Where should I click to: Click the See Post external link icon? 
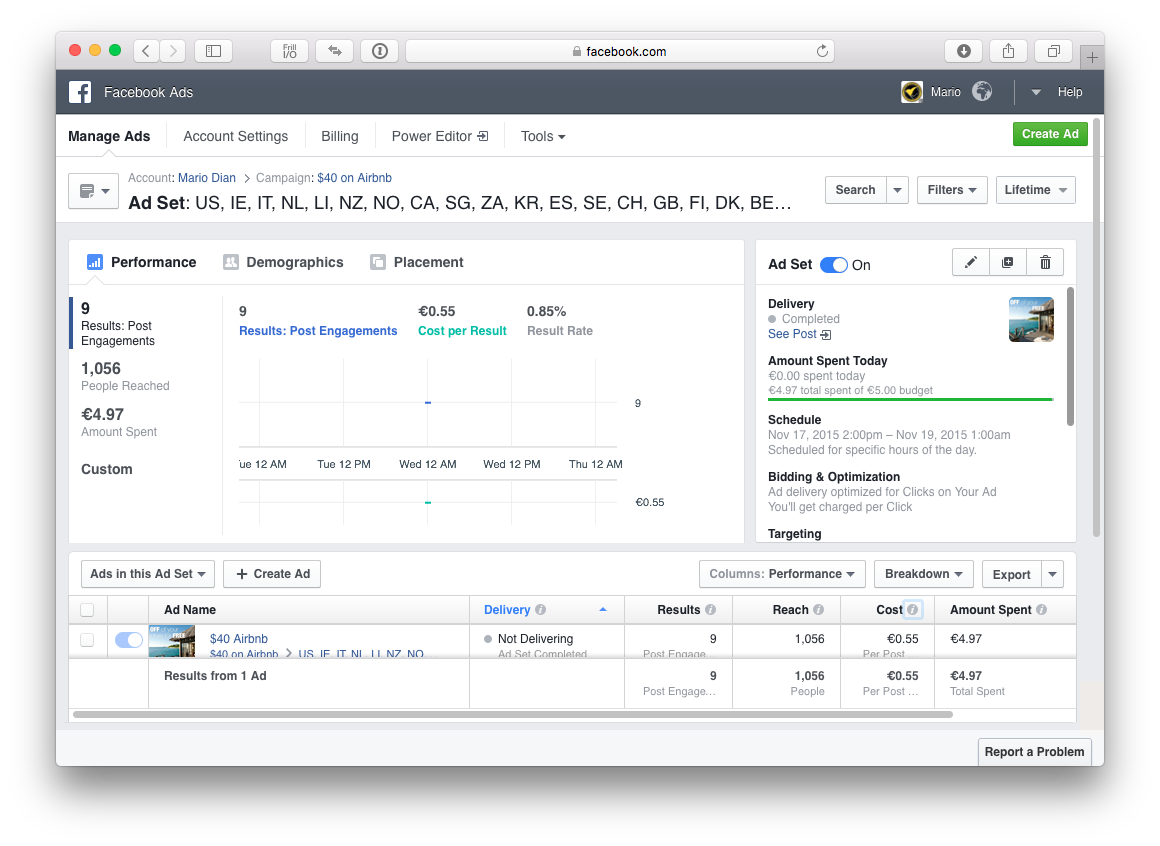(x=826, y=335)
